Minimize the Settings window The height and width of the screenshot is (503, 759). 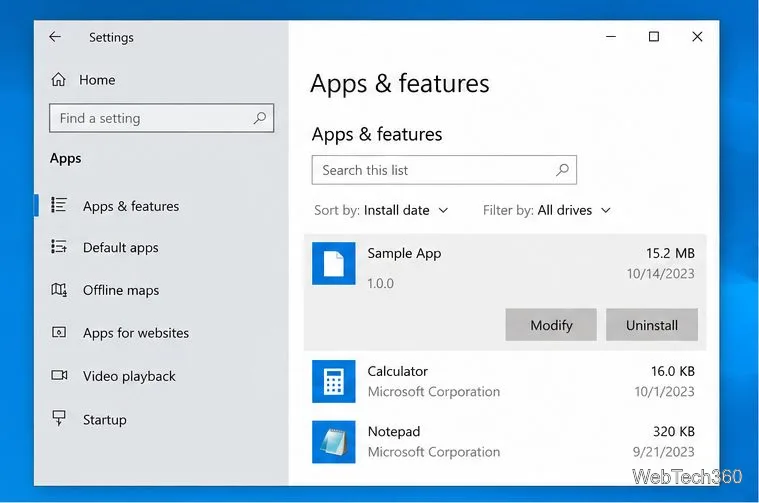point(611,37)
